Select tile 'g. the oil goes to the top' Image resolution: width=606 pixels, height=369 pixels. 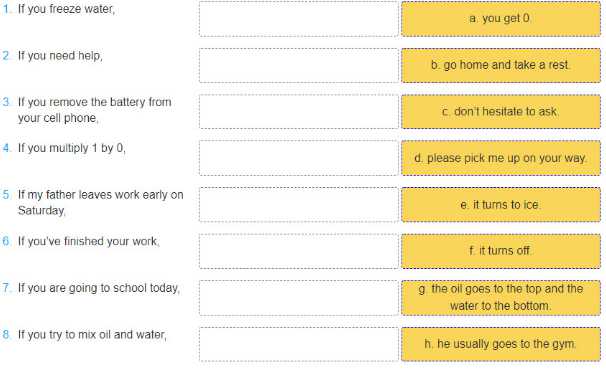point(501,298)
